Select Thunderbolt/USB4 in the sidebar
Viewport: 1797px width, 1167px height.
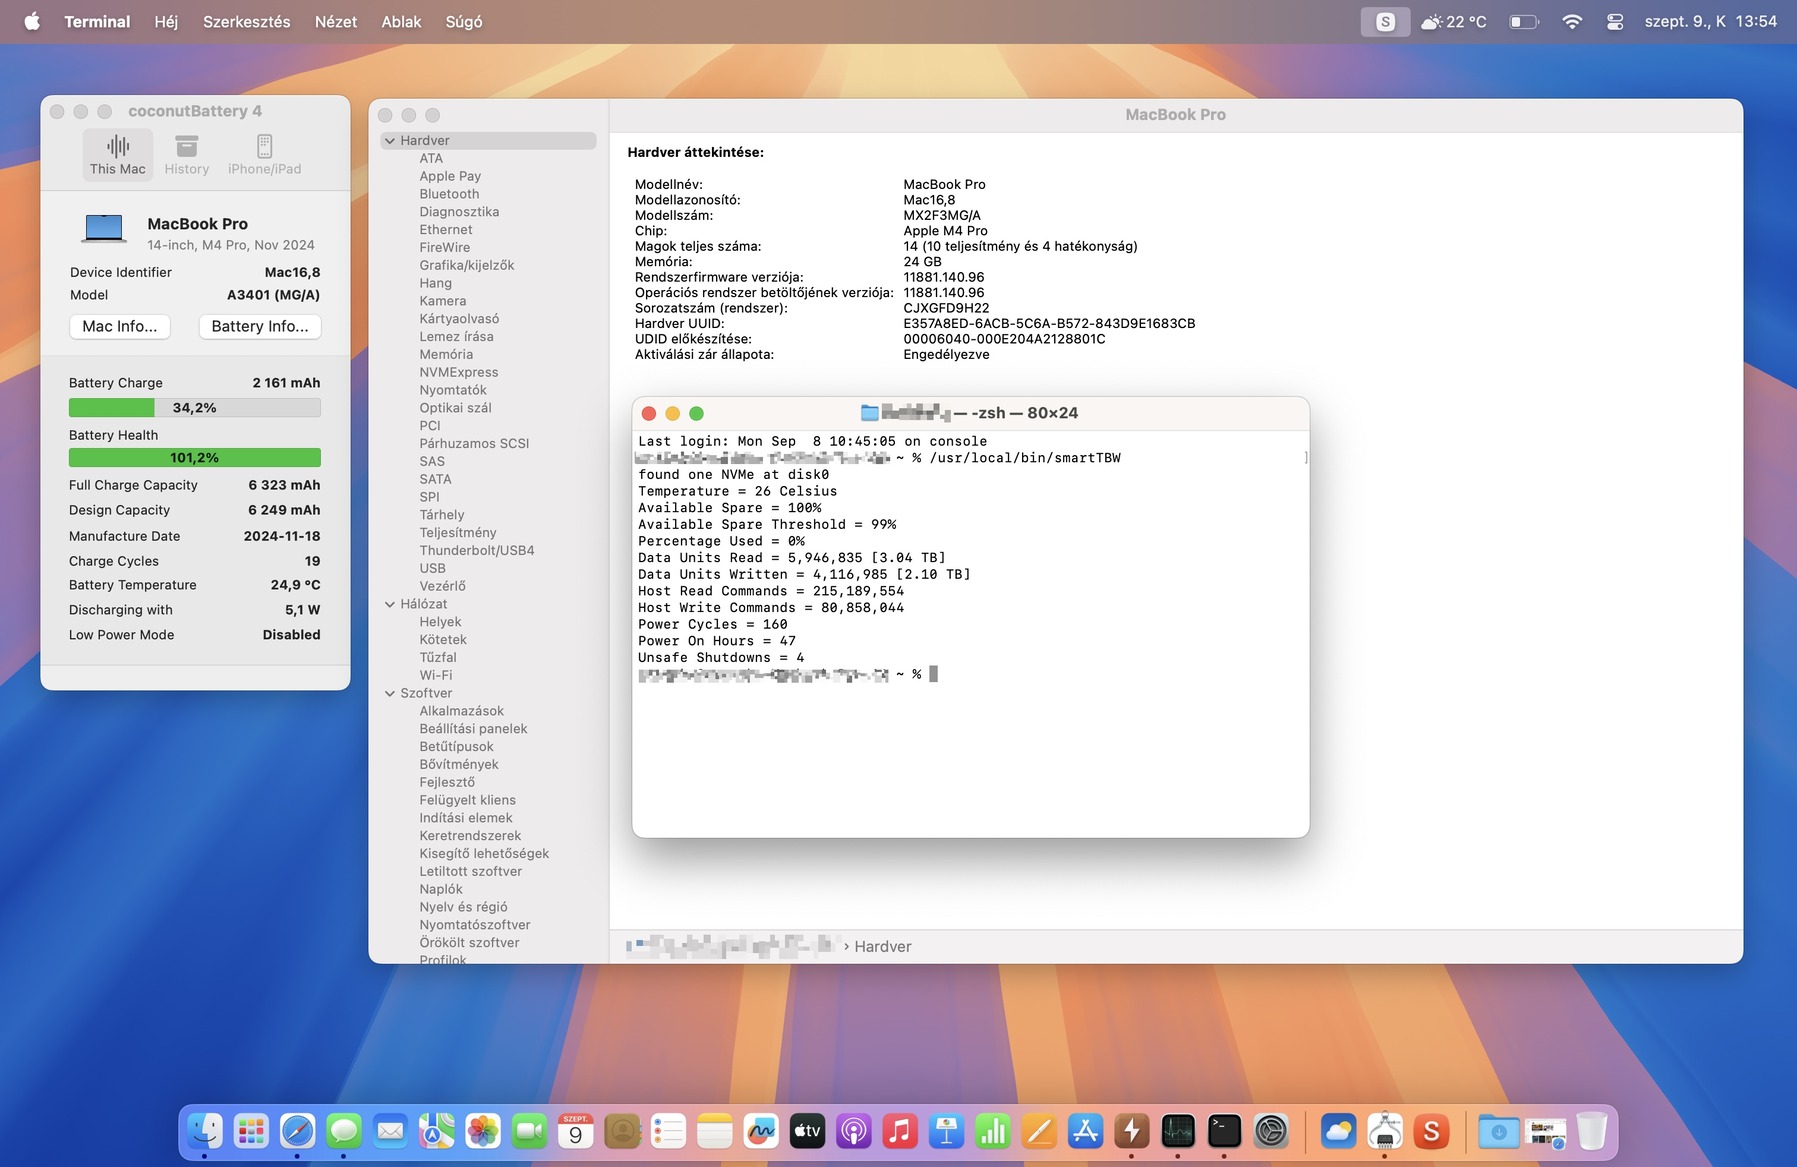click(477, 550)
